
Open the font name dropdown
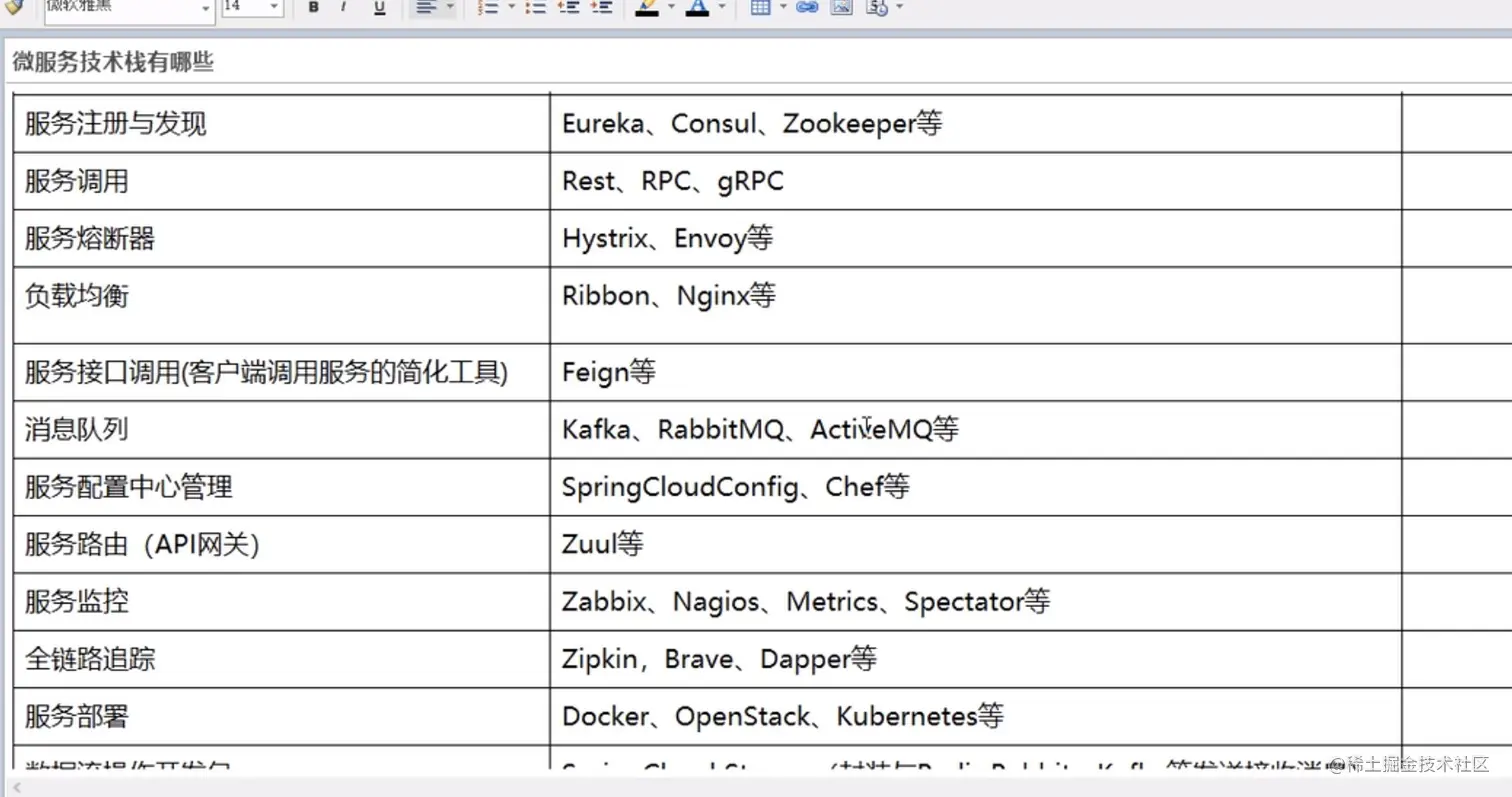click(207, 8)
